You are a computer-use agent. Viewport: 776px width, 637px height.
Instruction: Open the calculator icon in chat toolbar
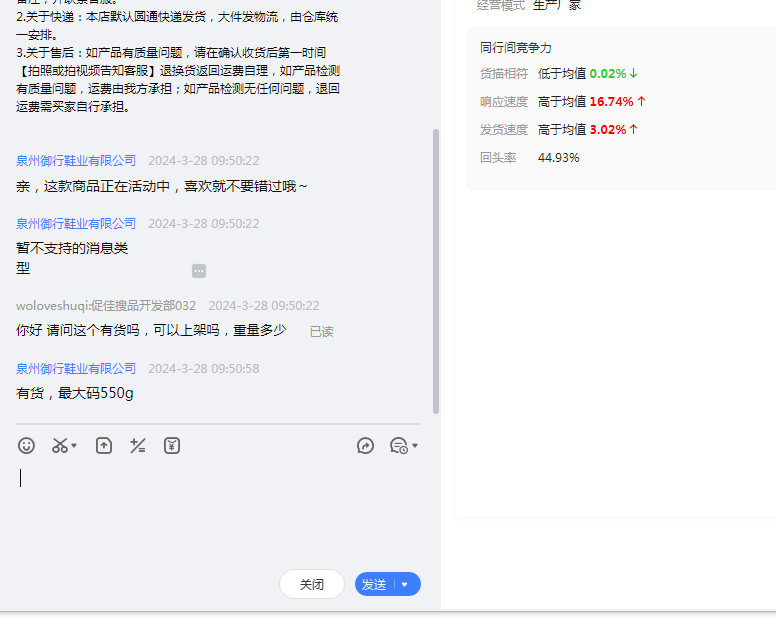pos(138,446)
